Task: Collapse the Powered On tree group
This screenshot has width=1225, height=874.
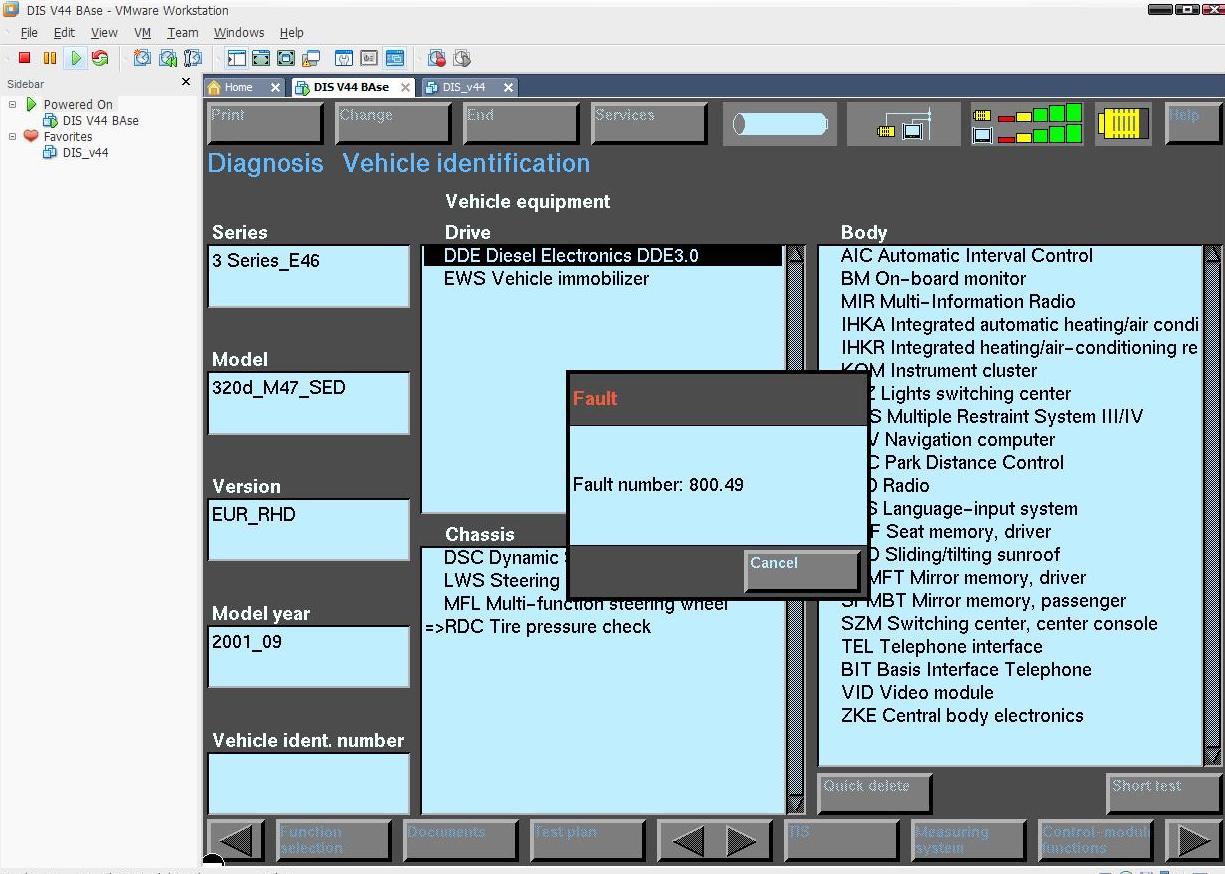Action: point(12,104)
